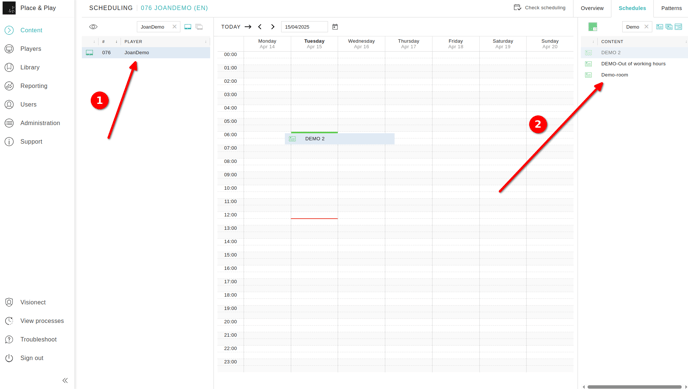
Task: Click the Visionect account icon
Action: click(x=9, y=302)
